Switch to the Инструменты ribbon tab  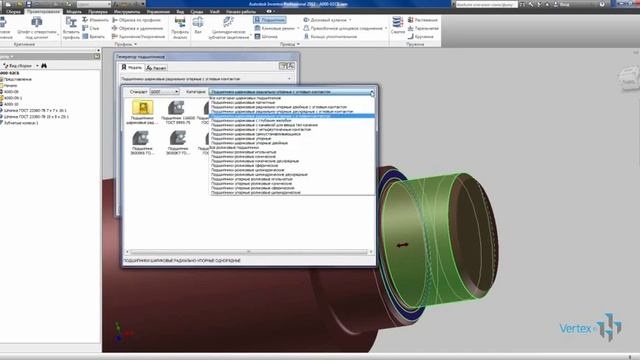tap(127, 11)
